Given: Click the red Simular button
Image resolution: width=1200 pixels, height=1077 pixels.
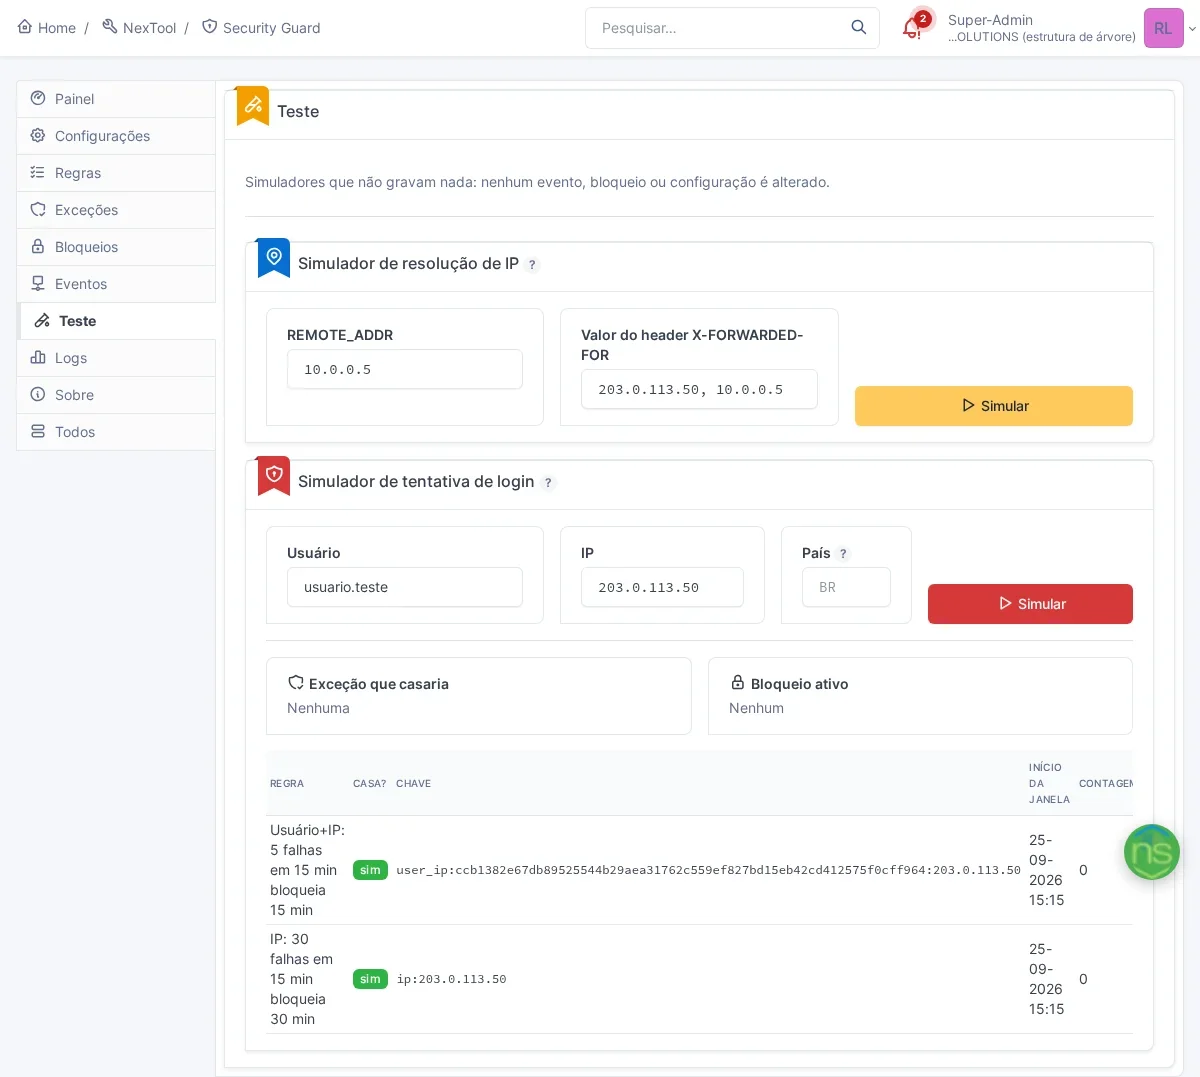Looking at the screenshot, I should 1030,604.
